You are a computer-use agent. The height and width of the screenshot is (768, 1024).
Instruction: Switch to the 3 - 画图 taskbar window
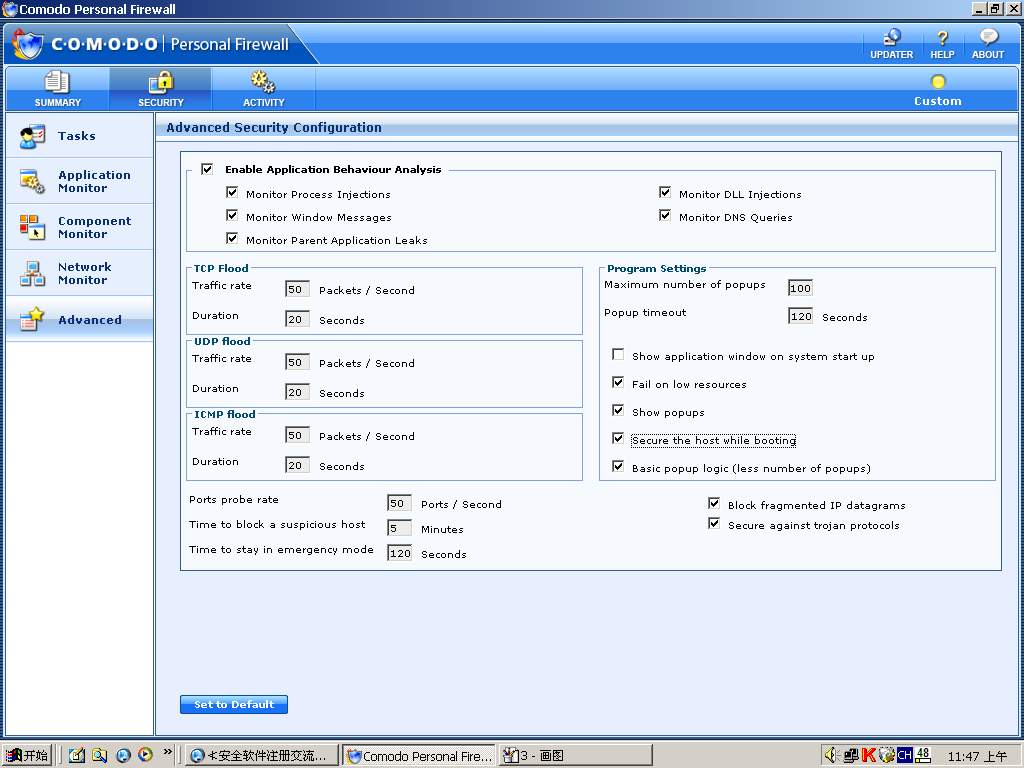(575, 756)
